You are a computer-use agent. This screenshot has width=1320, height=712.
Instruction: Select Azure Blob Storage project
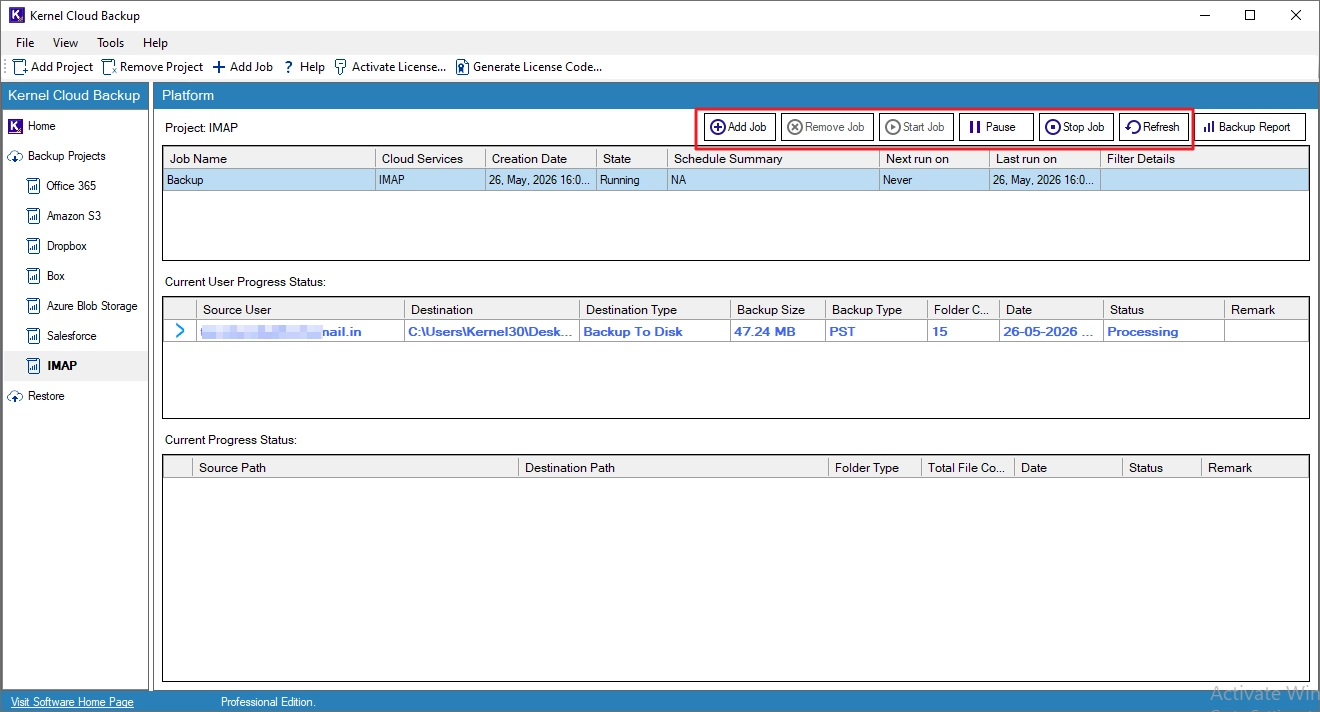click(92, 306)
